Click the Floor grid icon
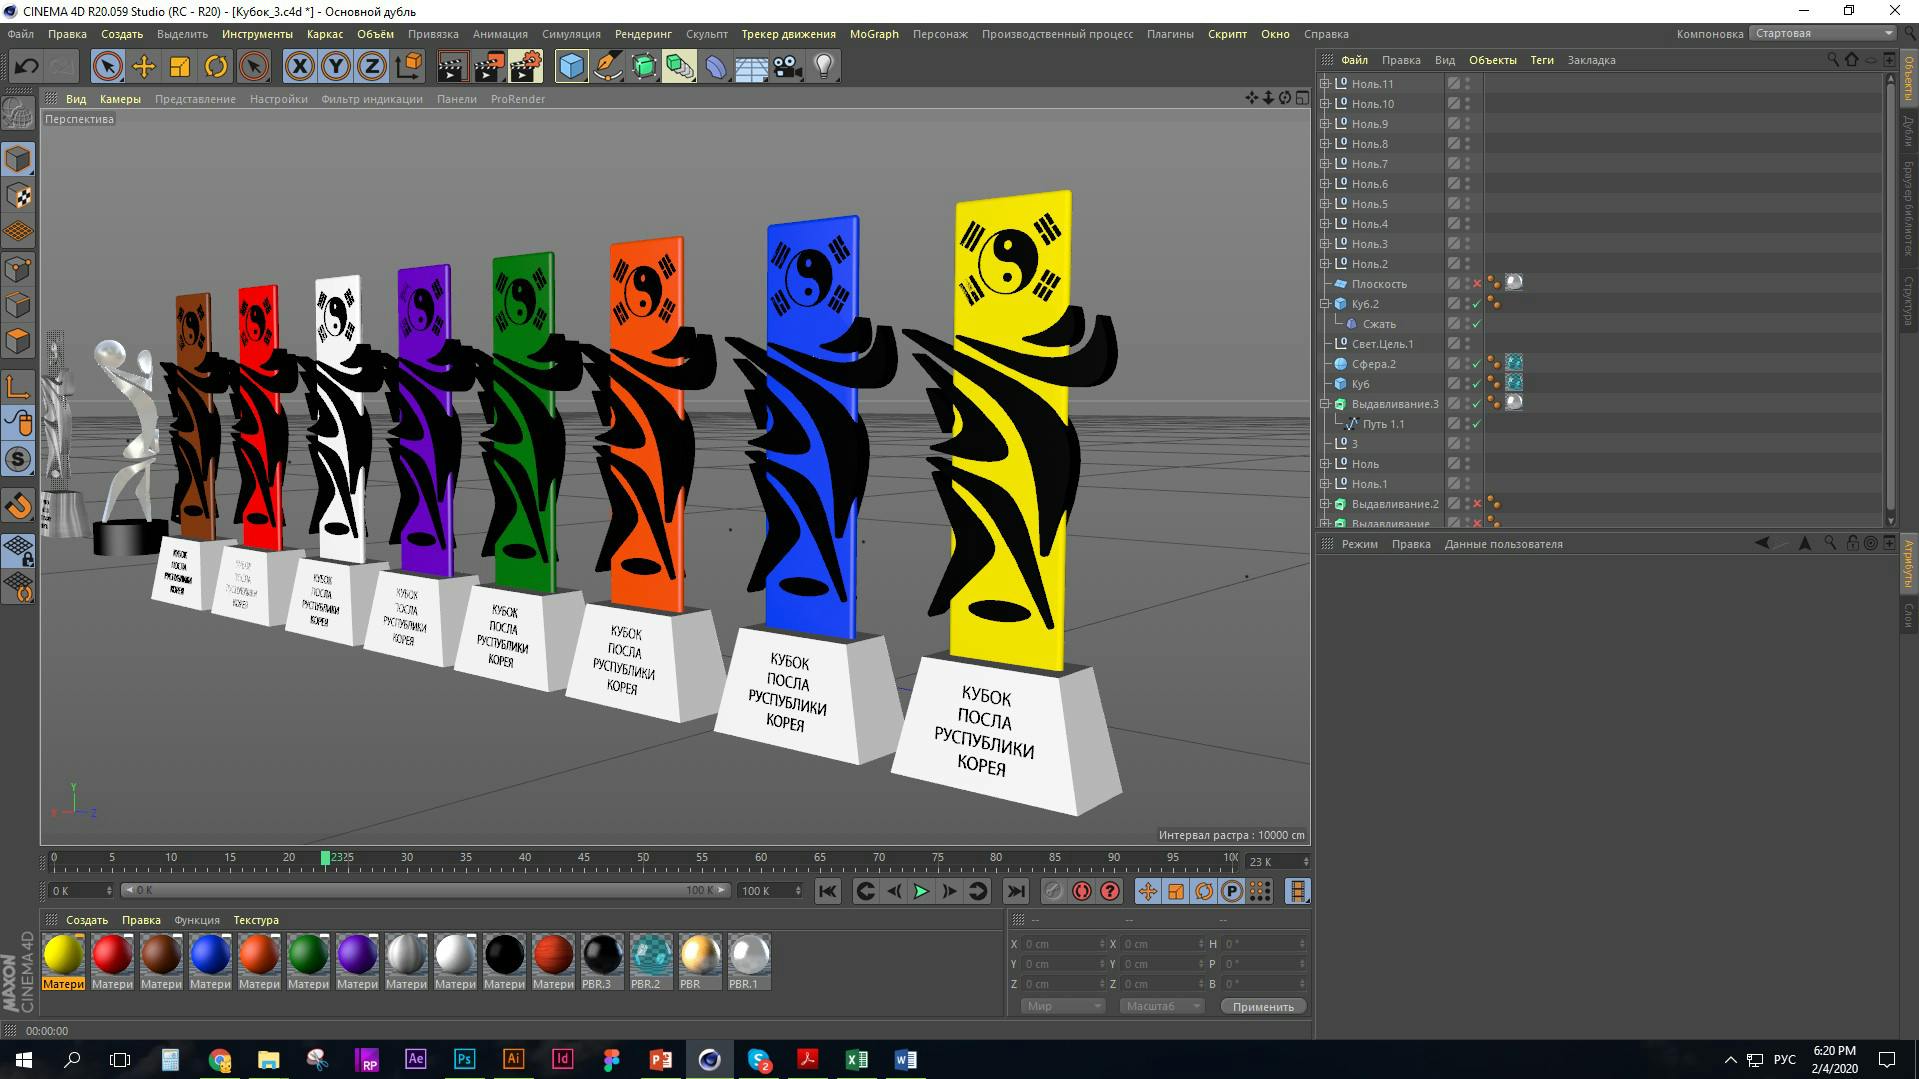The height and width of the screenshot is (1079, 1919). 751,67
